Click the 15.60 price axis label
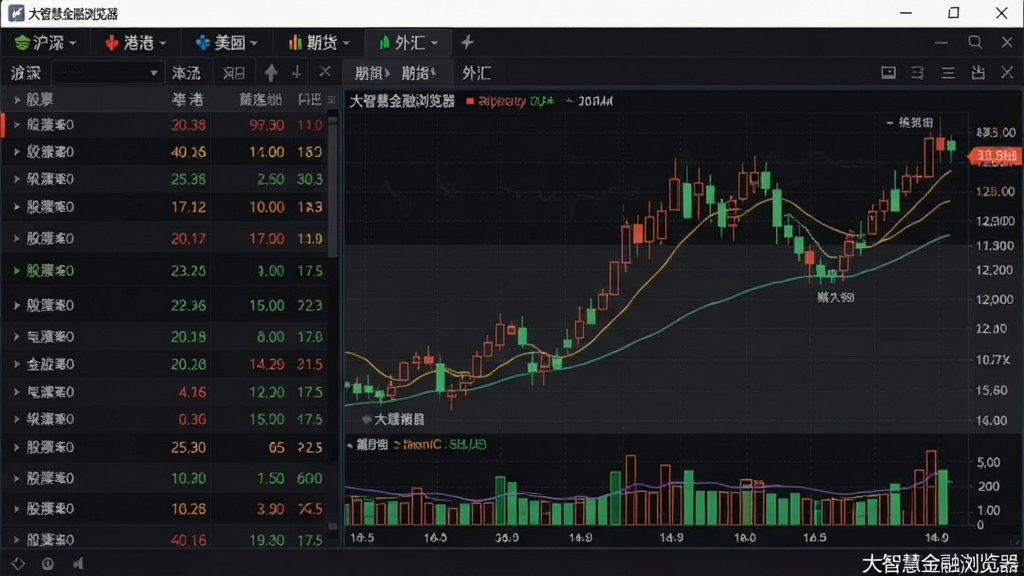 (x=991, y=390)
